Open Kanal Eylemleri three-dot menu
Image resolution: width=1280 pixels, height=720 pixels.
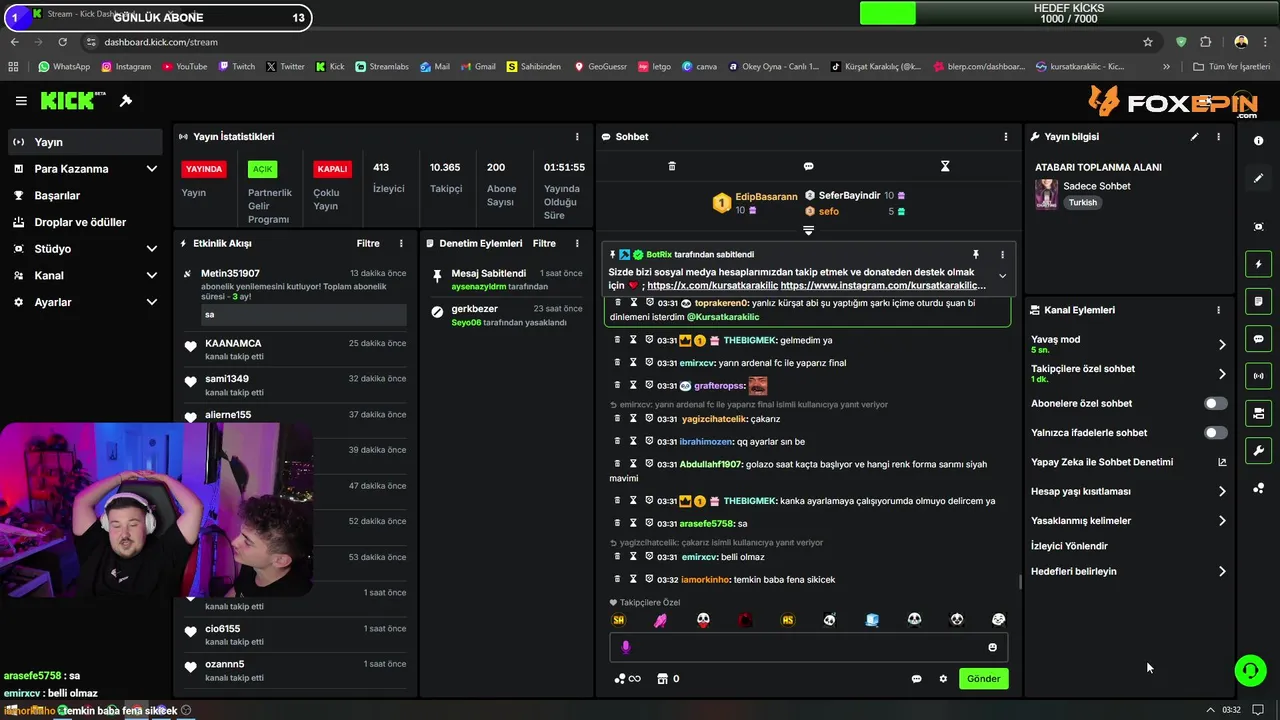pos(1218,310)
